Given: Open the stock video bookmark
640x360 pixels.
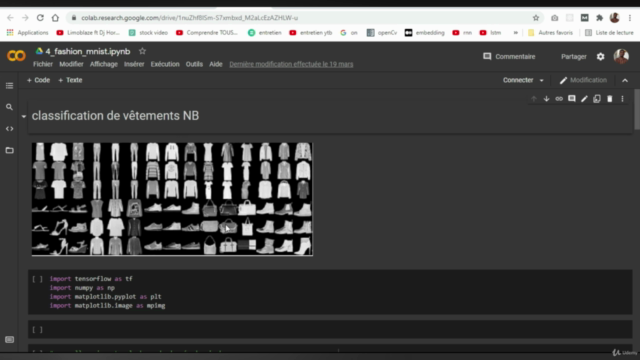Looking at the screenshot, I should click(x=148, y=33).
